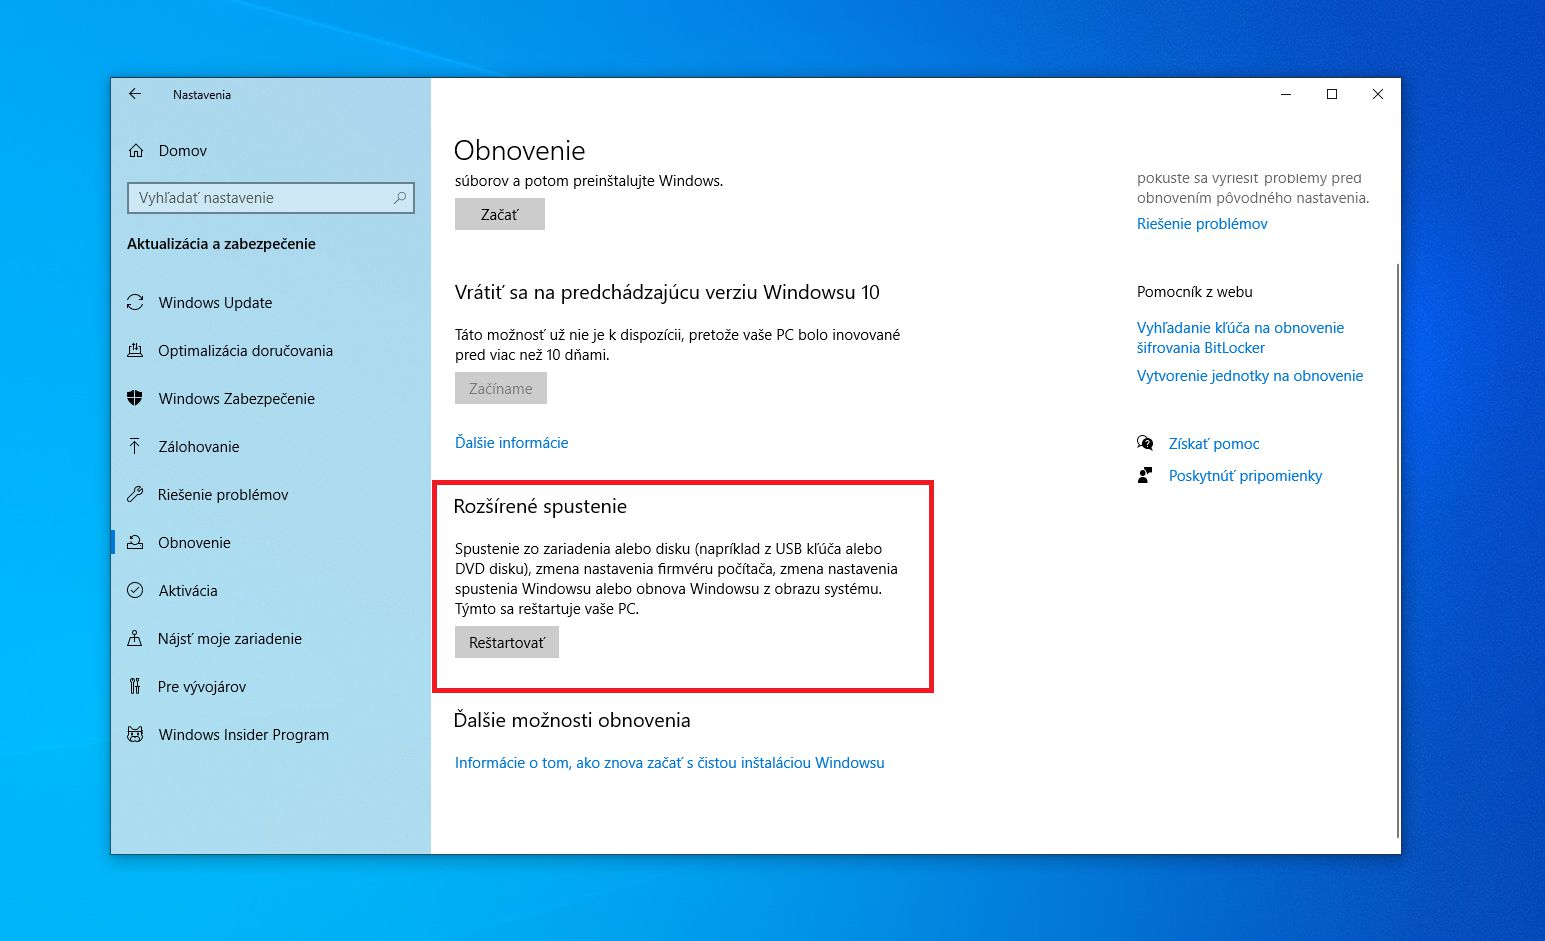Image resolution: width=1545 pixels, height=941 pixels.
Task: Focus the Vyhľadať nastavenie search field
Action: click(x=271, y=198)
